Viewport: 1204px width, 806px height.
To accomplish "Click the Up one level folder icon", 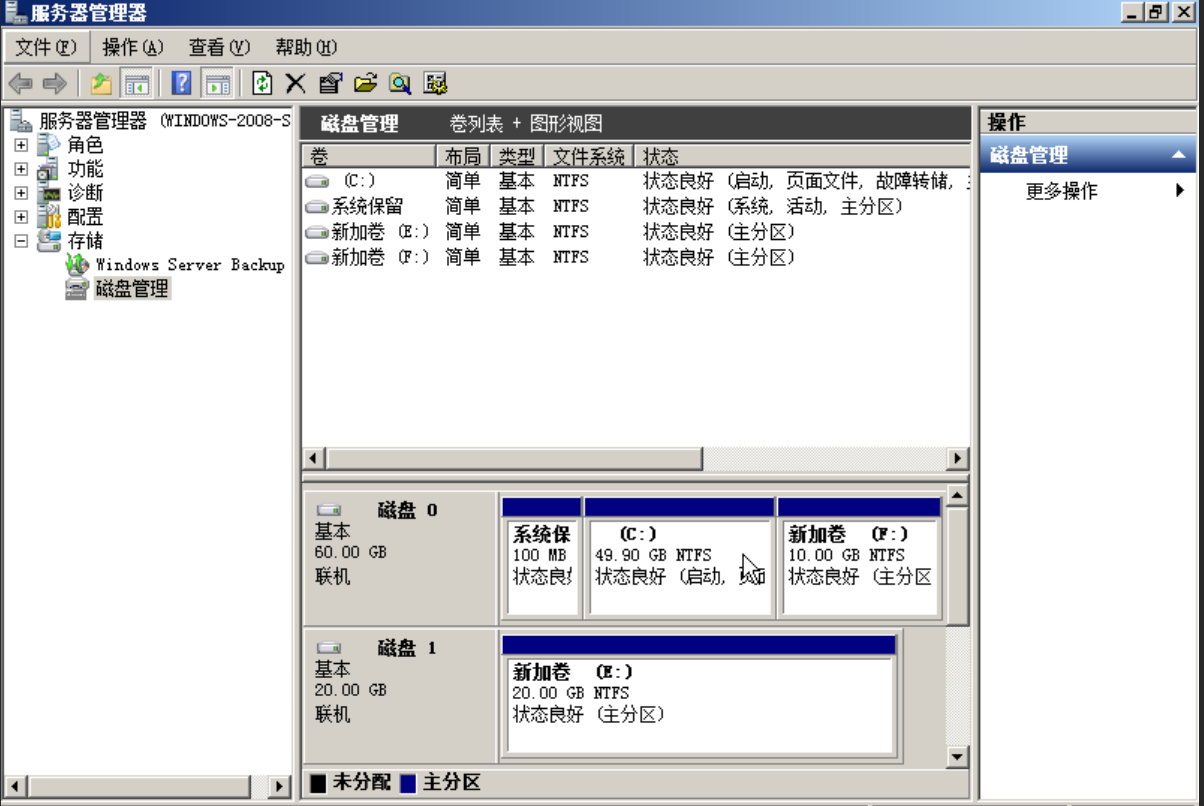I will tap(101, 83).
